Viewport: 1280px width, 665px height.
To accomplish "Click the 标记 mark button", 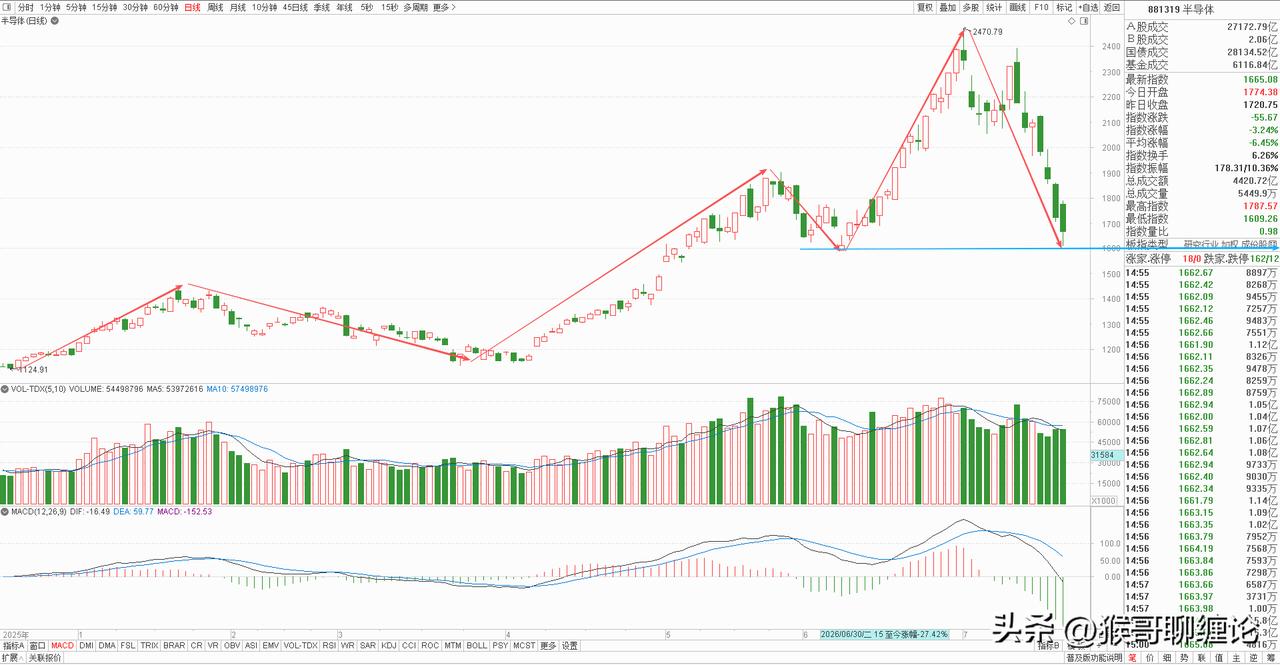I will tap(1064, 7).
